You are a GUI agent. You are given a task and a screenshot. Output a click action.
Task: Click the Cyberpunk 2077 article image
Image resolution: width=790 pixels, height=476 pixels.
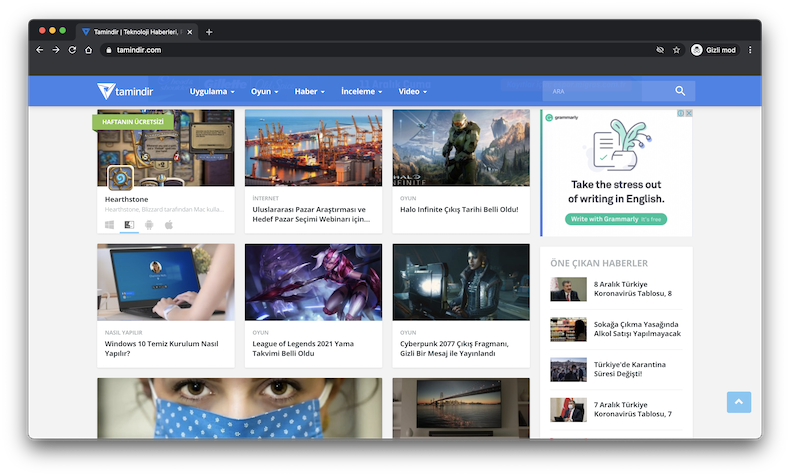pos(461,282)
